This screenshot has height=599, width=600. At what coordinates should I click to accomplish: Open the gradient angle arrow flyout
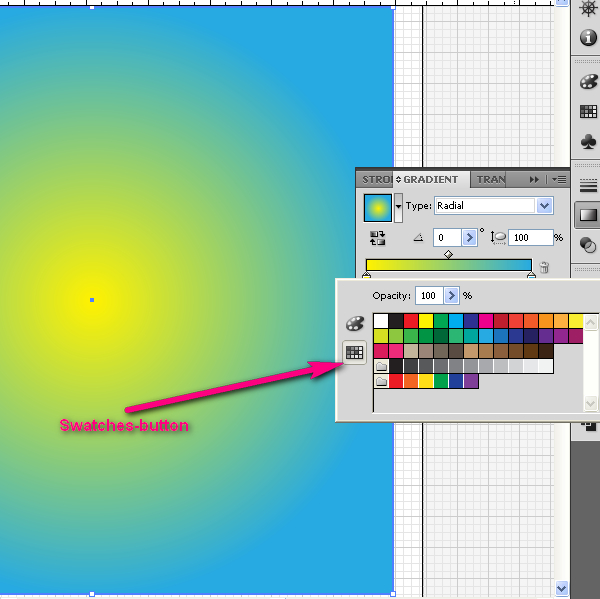[470, 238]
